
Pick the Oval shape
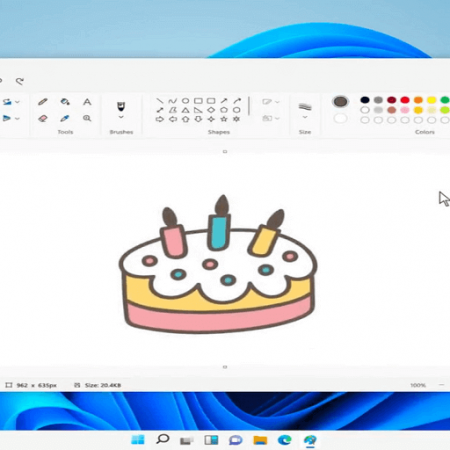(185, 101)
